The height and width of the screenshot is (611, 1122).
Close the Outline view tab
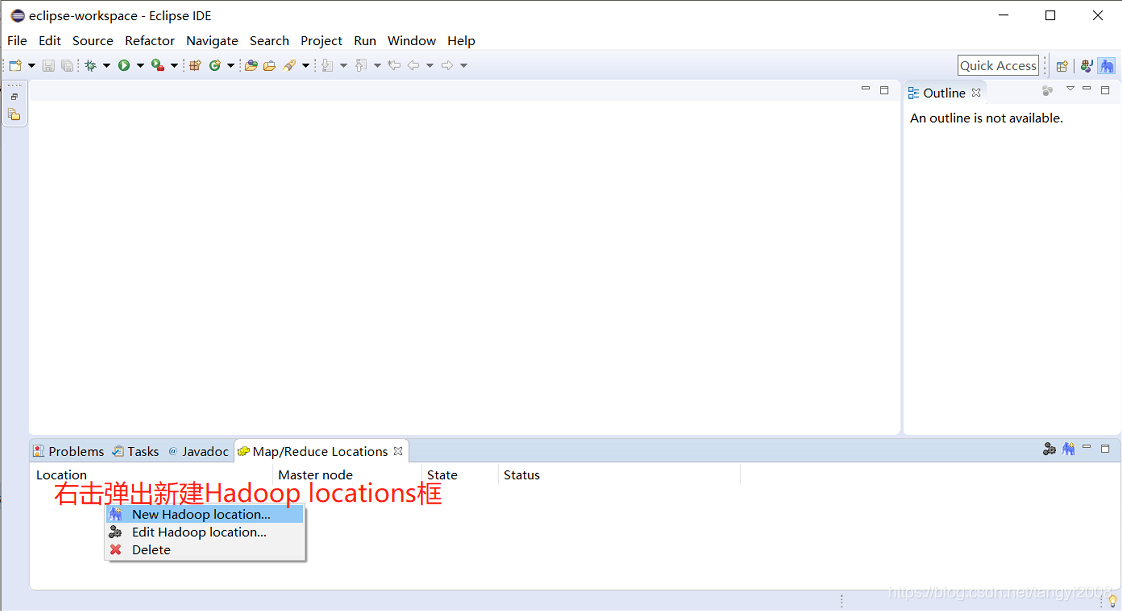pos(976,93)
